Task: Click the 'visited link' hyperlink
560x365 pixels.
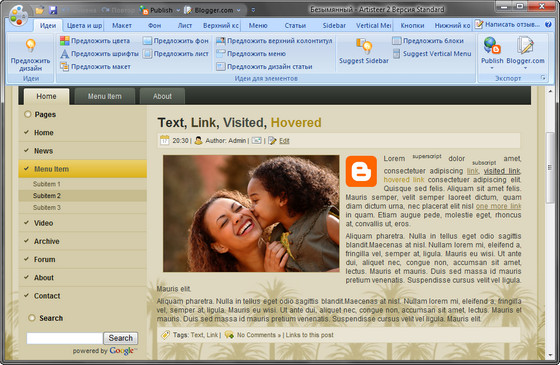Action: [x=502, y=171]
